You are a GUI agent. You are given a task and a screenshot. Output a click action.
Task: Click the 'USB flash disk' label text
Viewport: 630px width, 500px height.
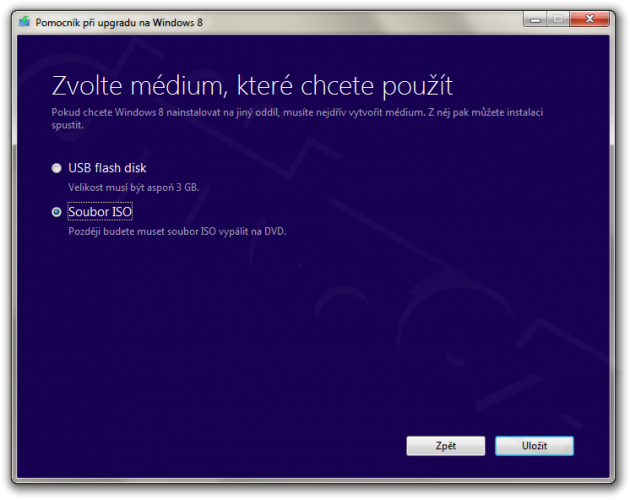click(x=107, y=168)
